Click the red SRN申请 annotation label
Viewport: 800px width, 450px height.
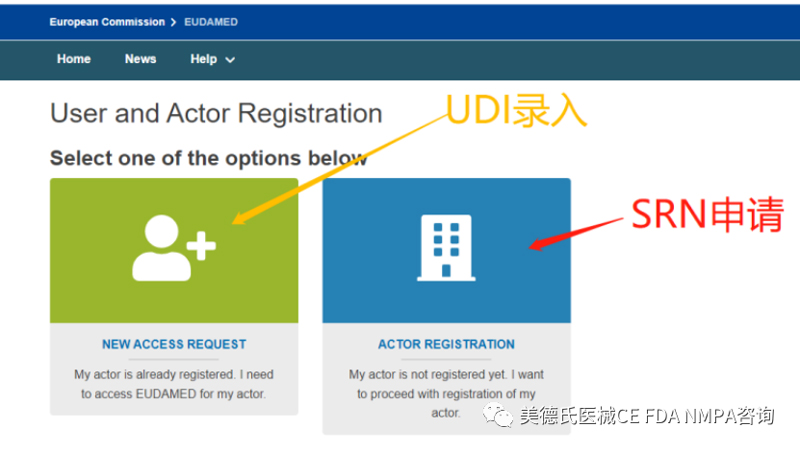tap(705, 214)
